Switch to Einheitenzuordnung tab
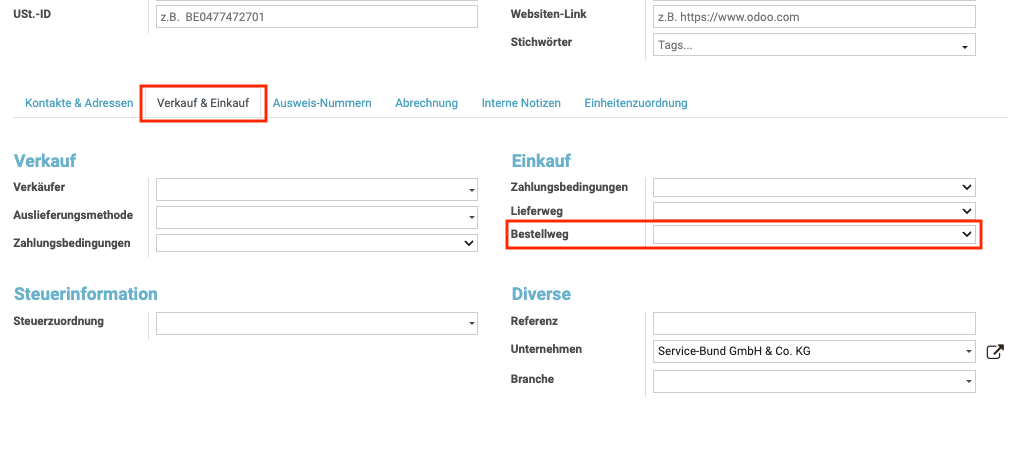This screenshot has height=449, width=1021. coord(636,103)
